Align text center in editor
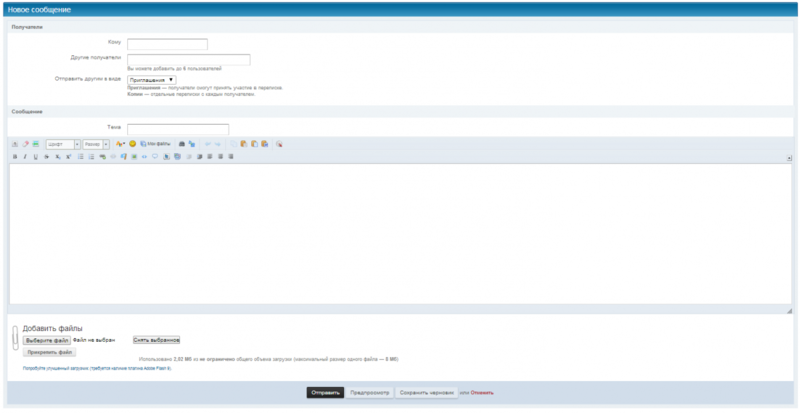Image resolution: width=800 pixels, height=413 pixels. pos(220,157)
